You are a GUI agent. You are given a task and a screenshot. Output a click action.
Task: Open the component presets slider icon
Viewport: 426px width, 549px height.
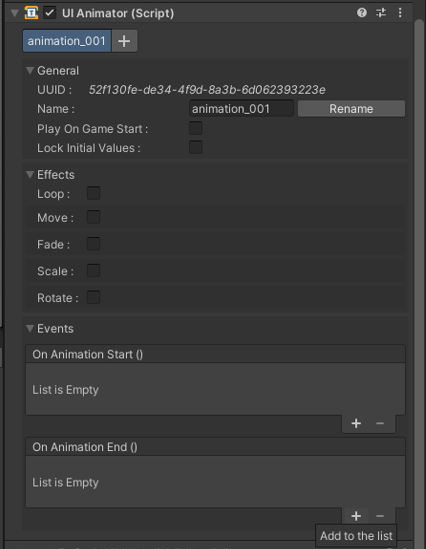[x=381, y=13]
